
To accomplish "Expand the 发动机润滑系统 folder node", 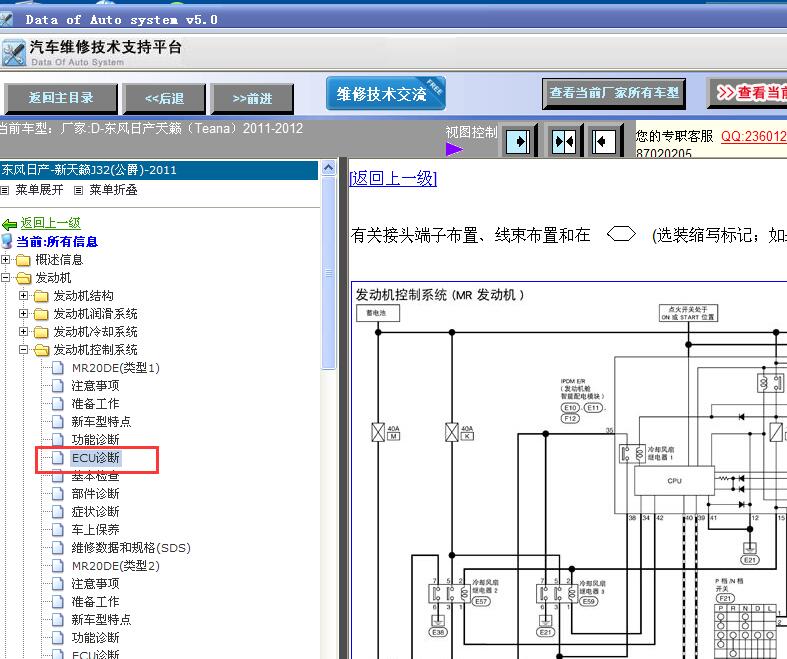I will click(23, 314).
